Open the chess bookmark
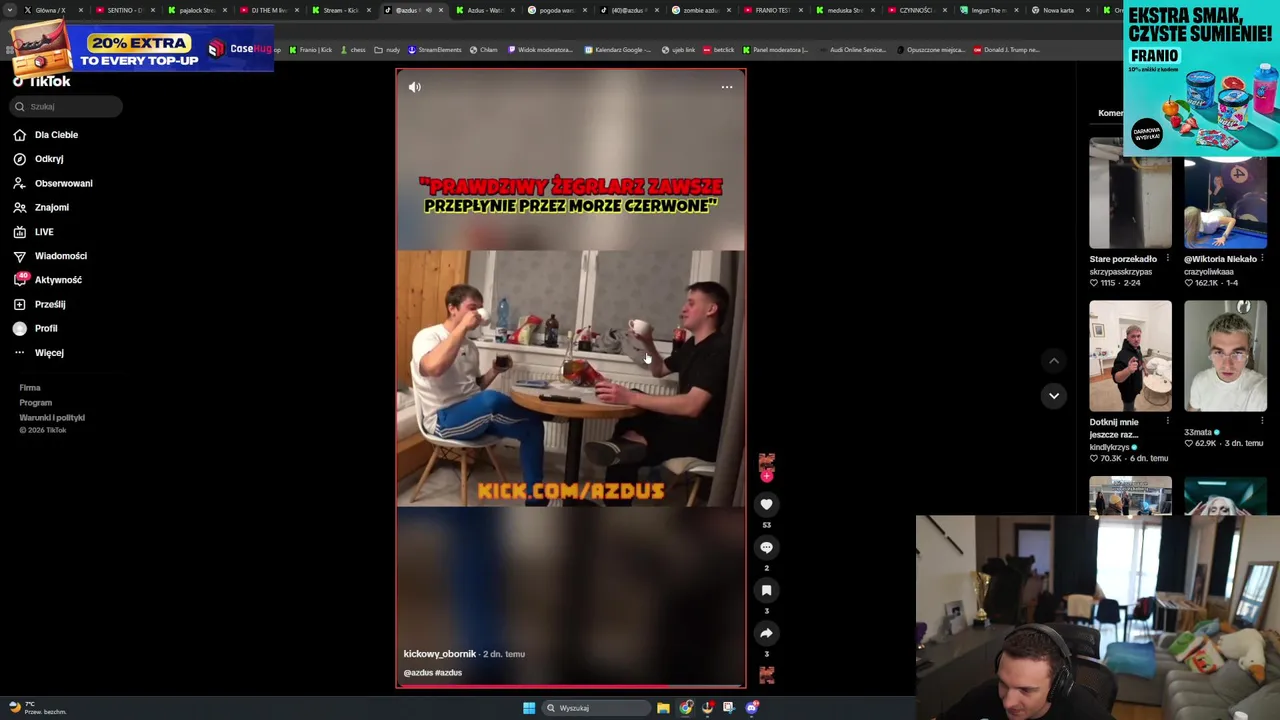Screen dimensions: 1280x720 (x=353, y=50)
